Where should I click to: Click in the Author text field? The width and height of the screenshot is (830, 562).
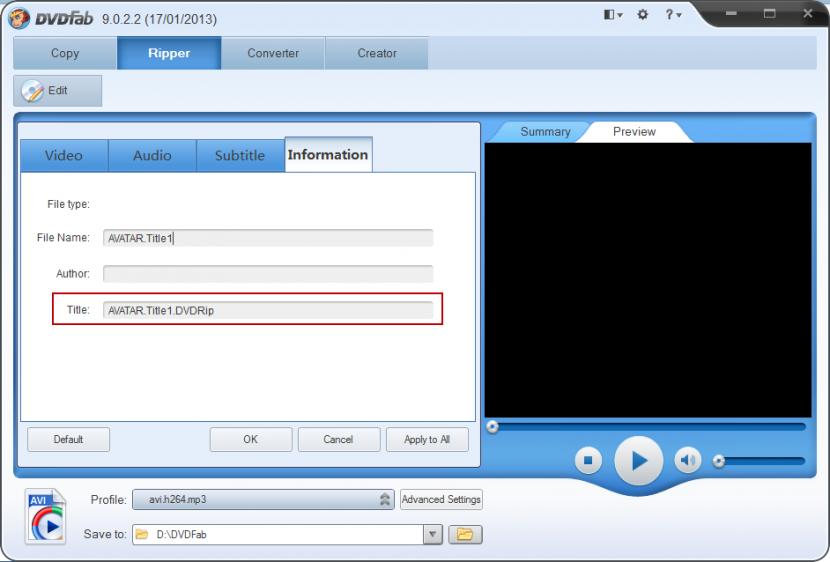[268, 274]
